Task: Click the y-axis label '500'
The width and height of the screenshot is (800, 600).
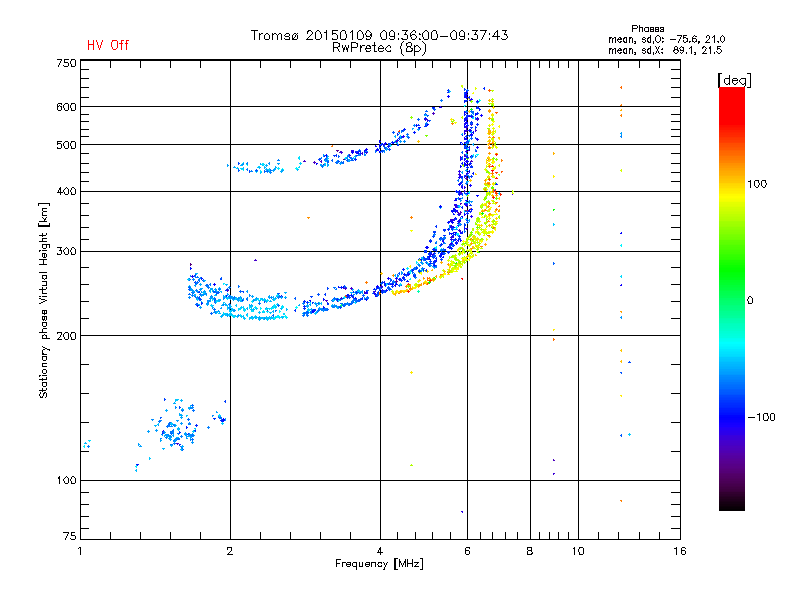Action: point(66,145)
